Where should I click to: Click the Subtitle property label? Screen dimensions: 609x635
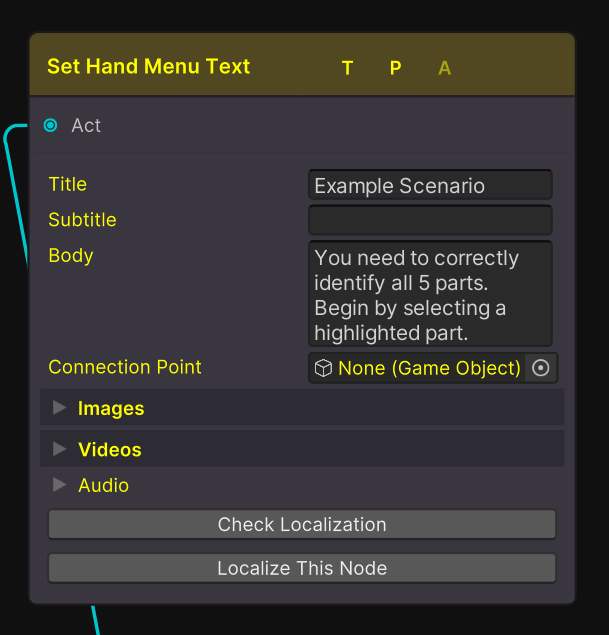(x=83, y=220)
